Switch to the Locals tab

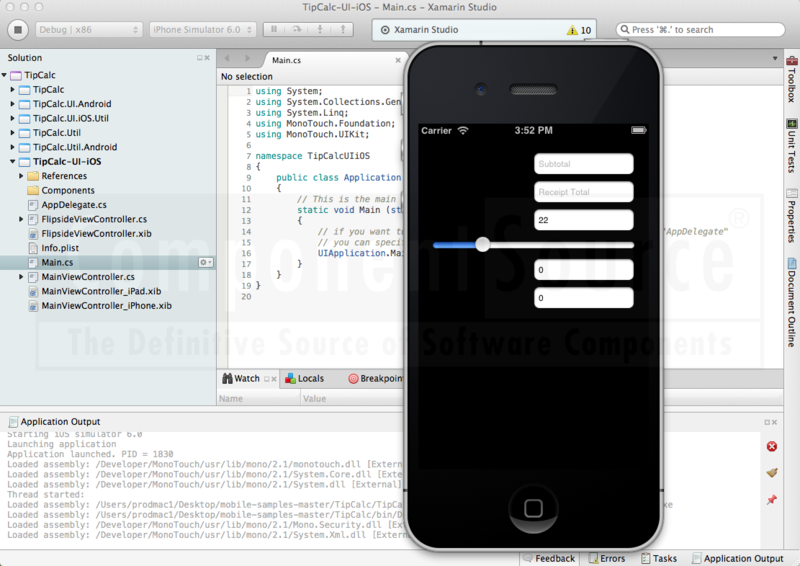coord(305,379)
